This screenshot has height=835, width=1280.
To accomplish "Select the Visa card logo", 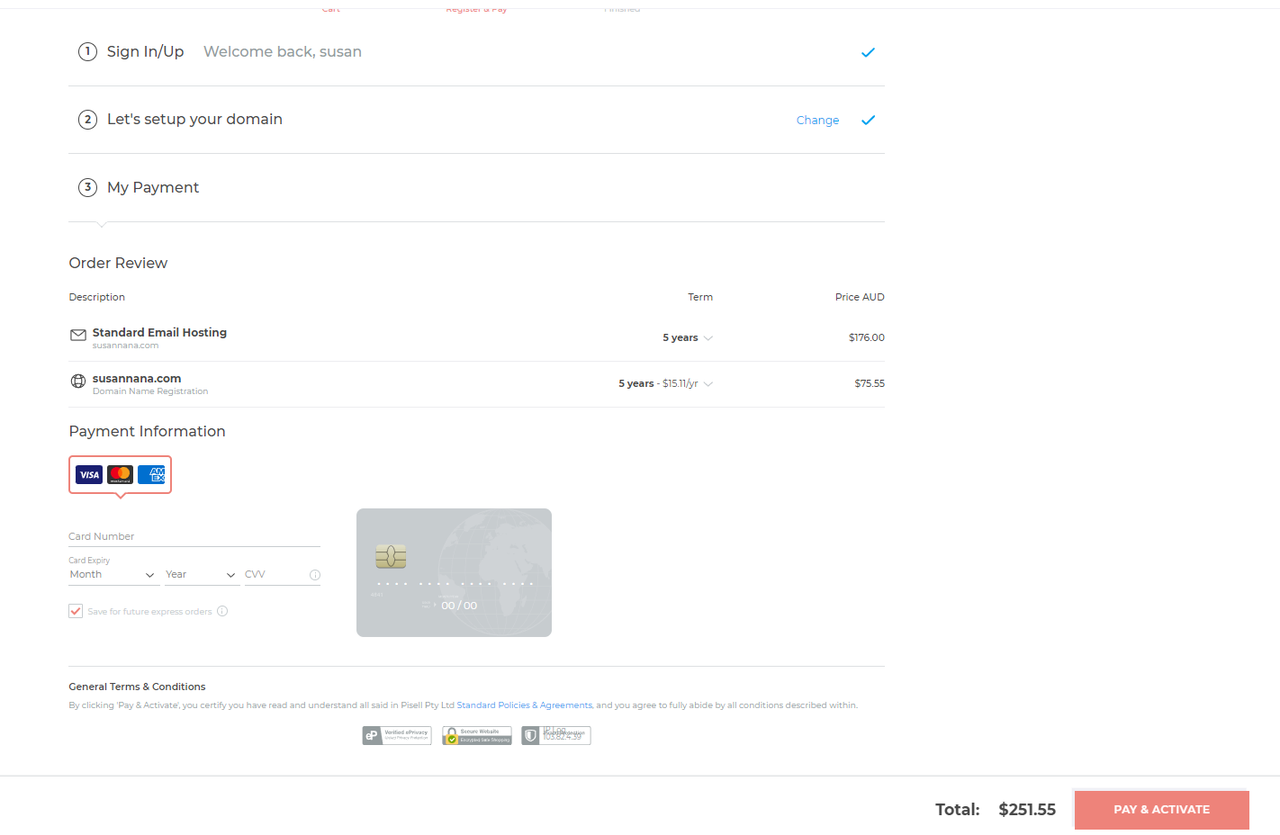I will coord(89,475).
